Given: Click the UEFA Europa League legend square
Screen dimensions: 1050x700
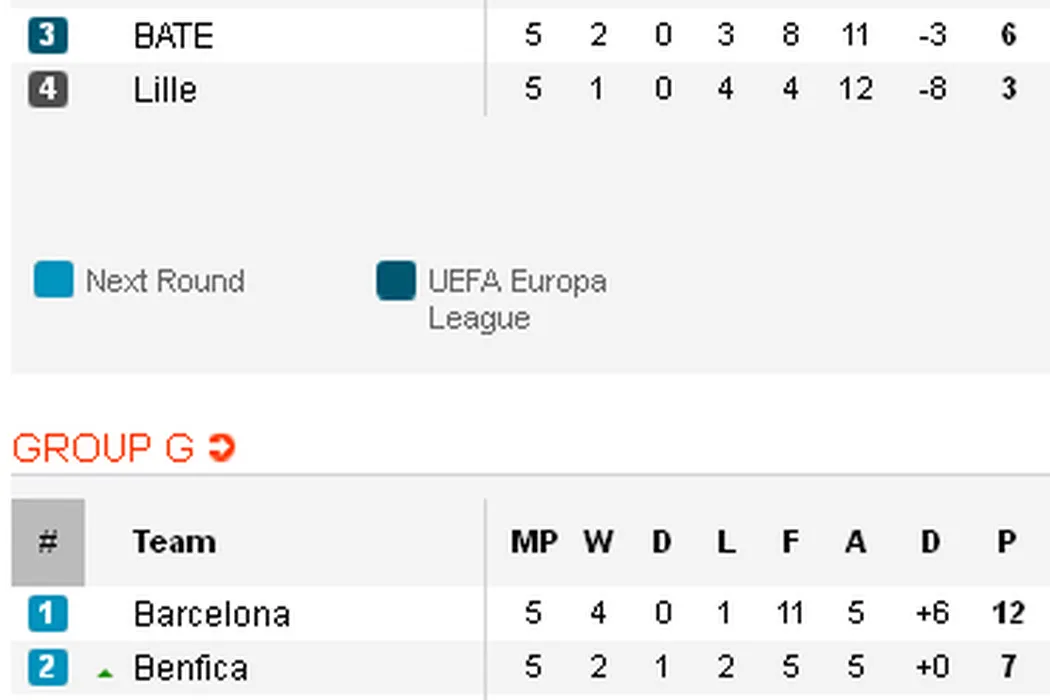Looking at the screenshot, I should tap(396, 280).
